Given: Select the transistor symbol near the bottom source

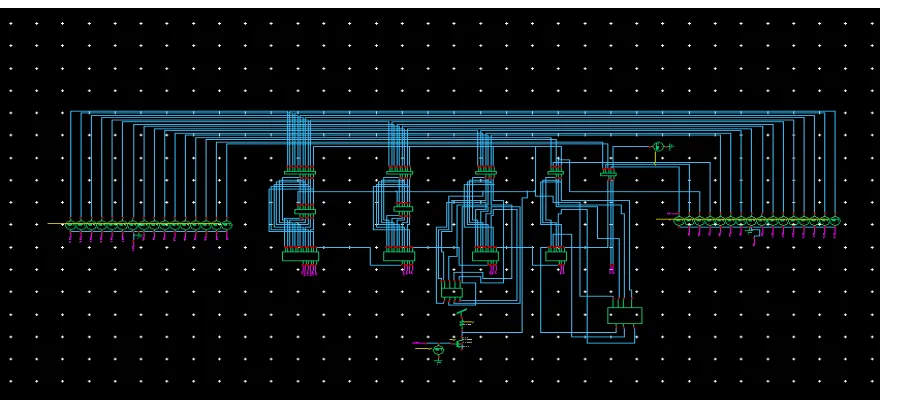Looking at the screenshot, I should [x=459, y=343].
